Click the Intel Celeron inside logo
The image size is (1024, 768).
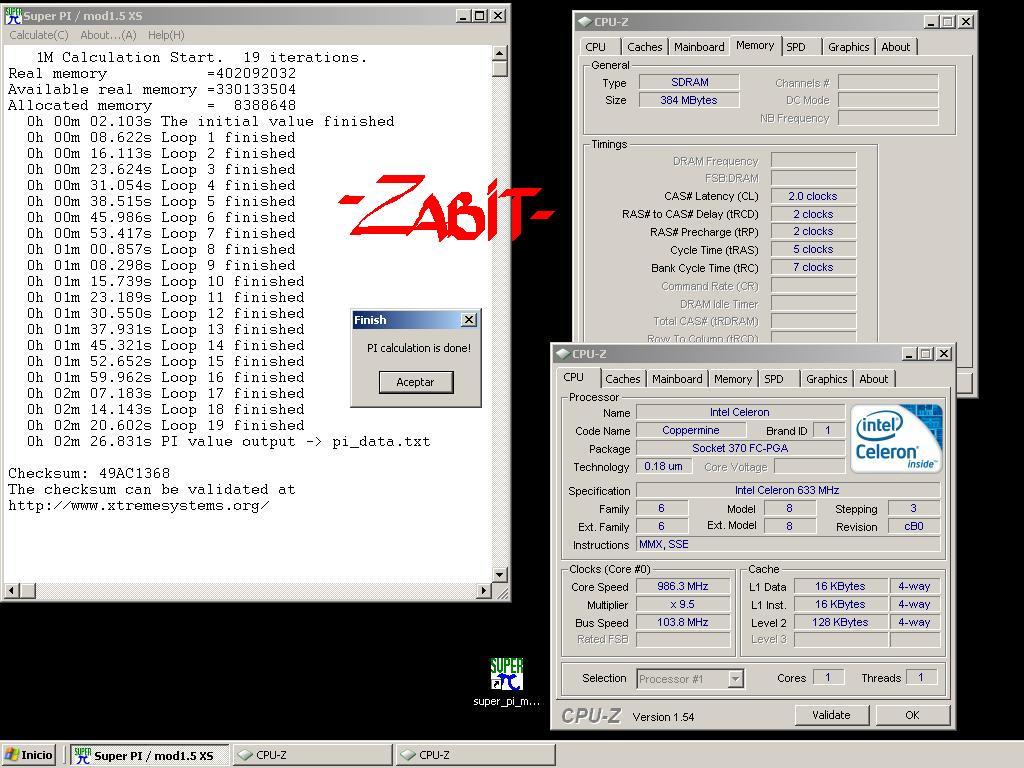click(896, 438)
